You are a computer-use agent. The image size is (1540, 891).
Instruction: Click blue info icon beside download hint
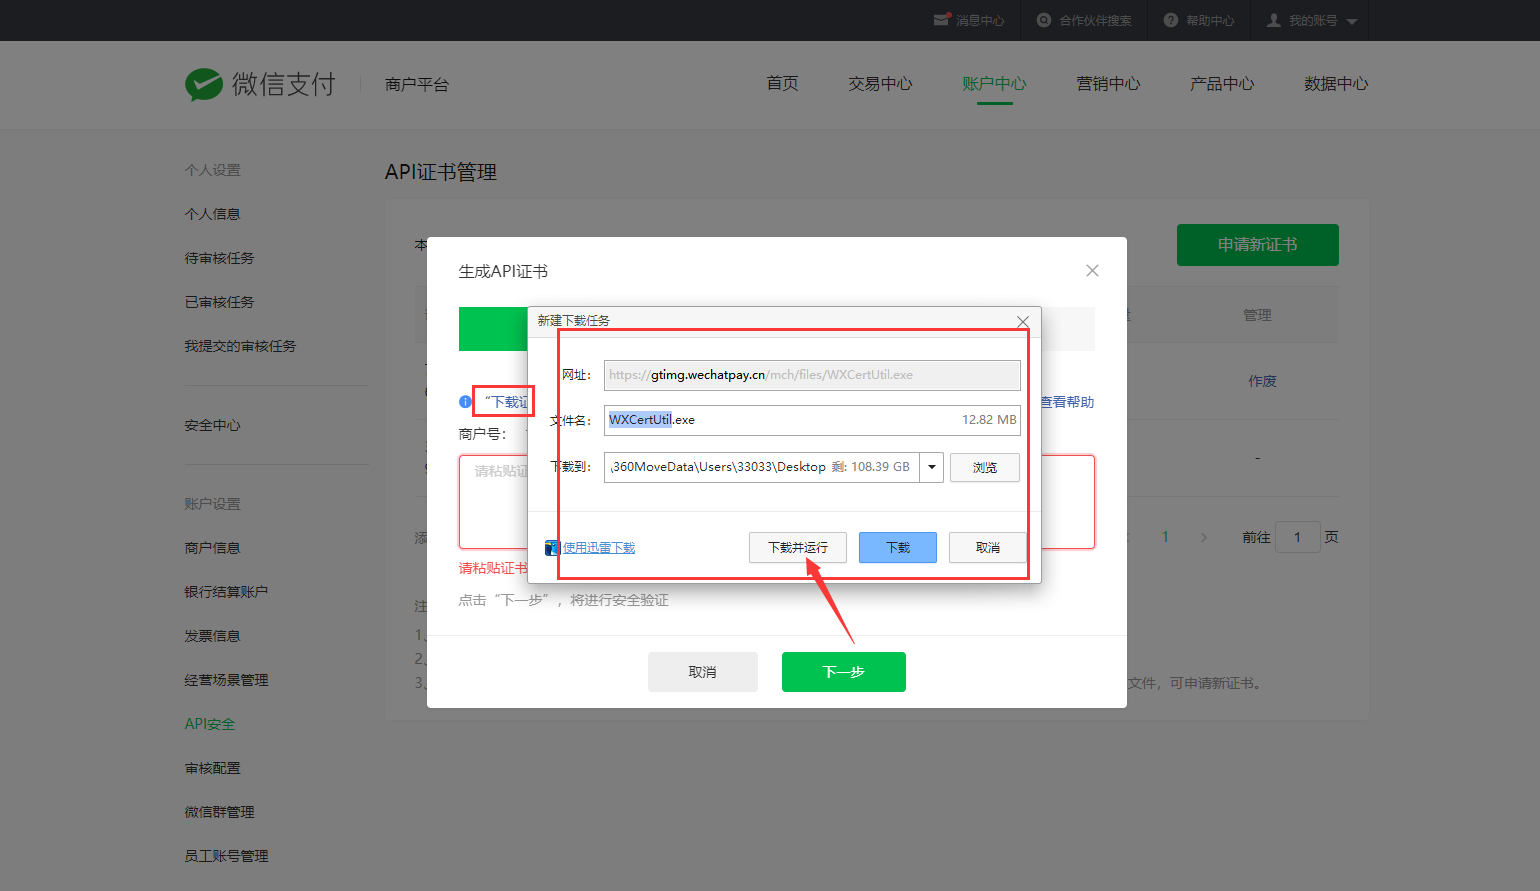[465, 402]
